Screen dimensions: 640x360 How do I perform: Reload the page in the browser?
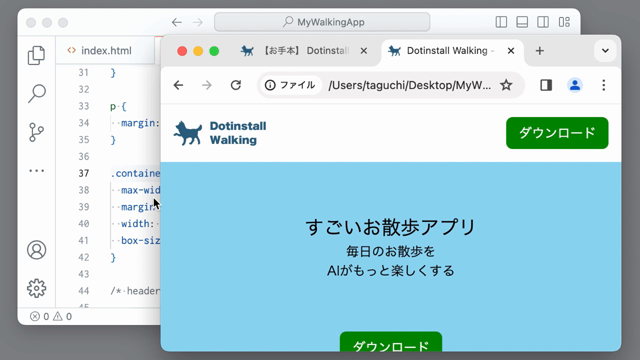tap(236, 85)
